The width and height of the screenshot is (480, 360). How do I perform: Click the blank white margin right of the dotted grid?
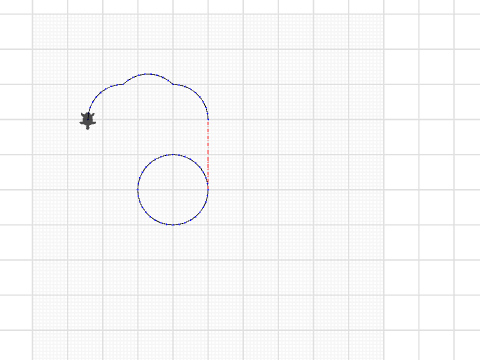(432, 180)
